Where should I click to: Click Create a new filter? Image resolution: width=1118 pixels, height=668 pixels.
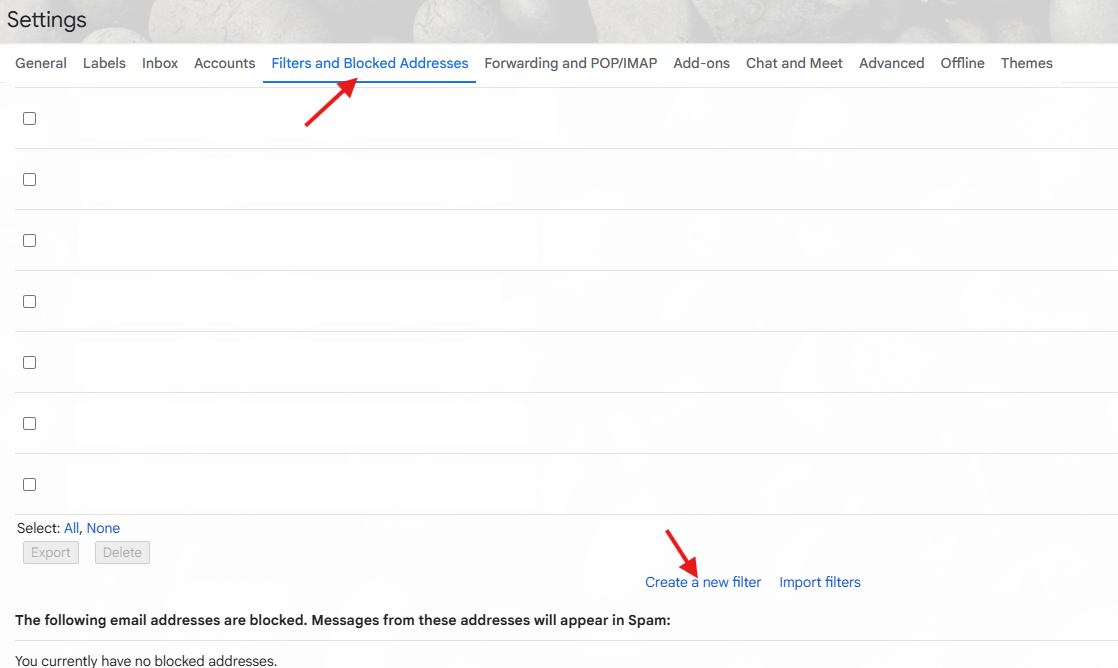[x=703, y=582]
